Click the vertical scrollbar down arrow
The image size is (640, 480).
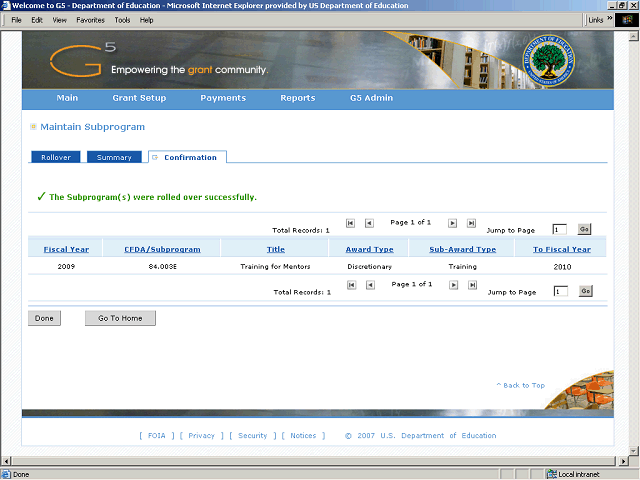[x=633, y=451]
